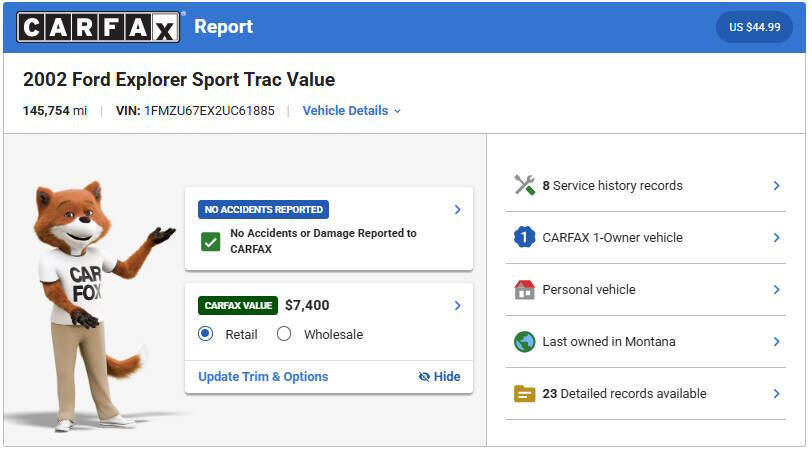The image size is (812, 451).
Task: Click the blue 1-Owner badge icon
Action: pos(524,237)
